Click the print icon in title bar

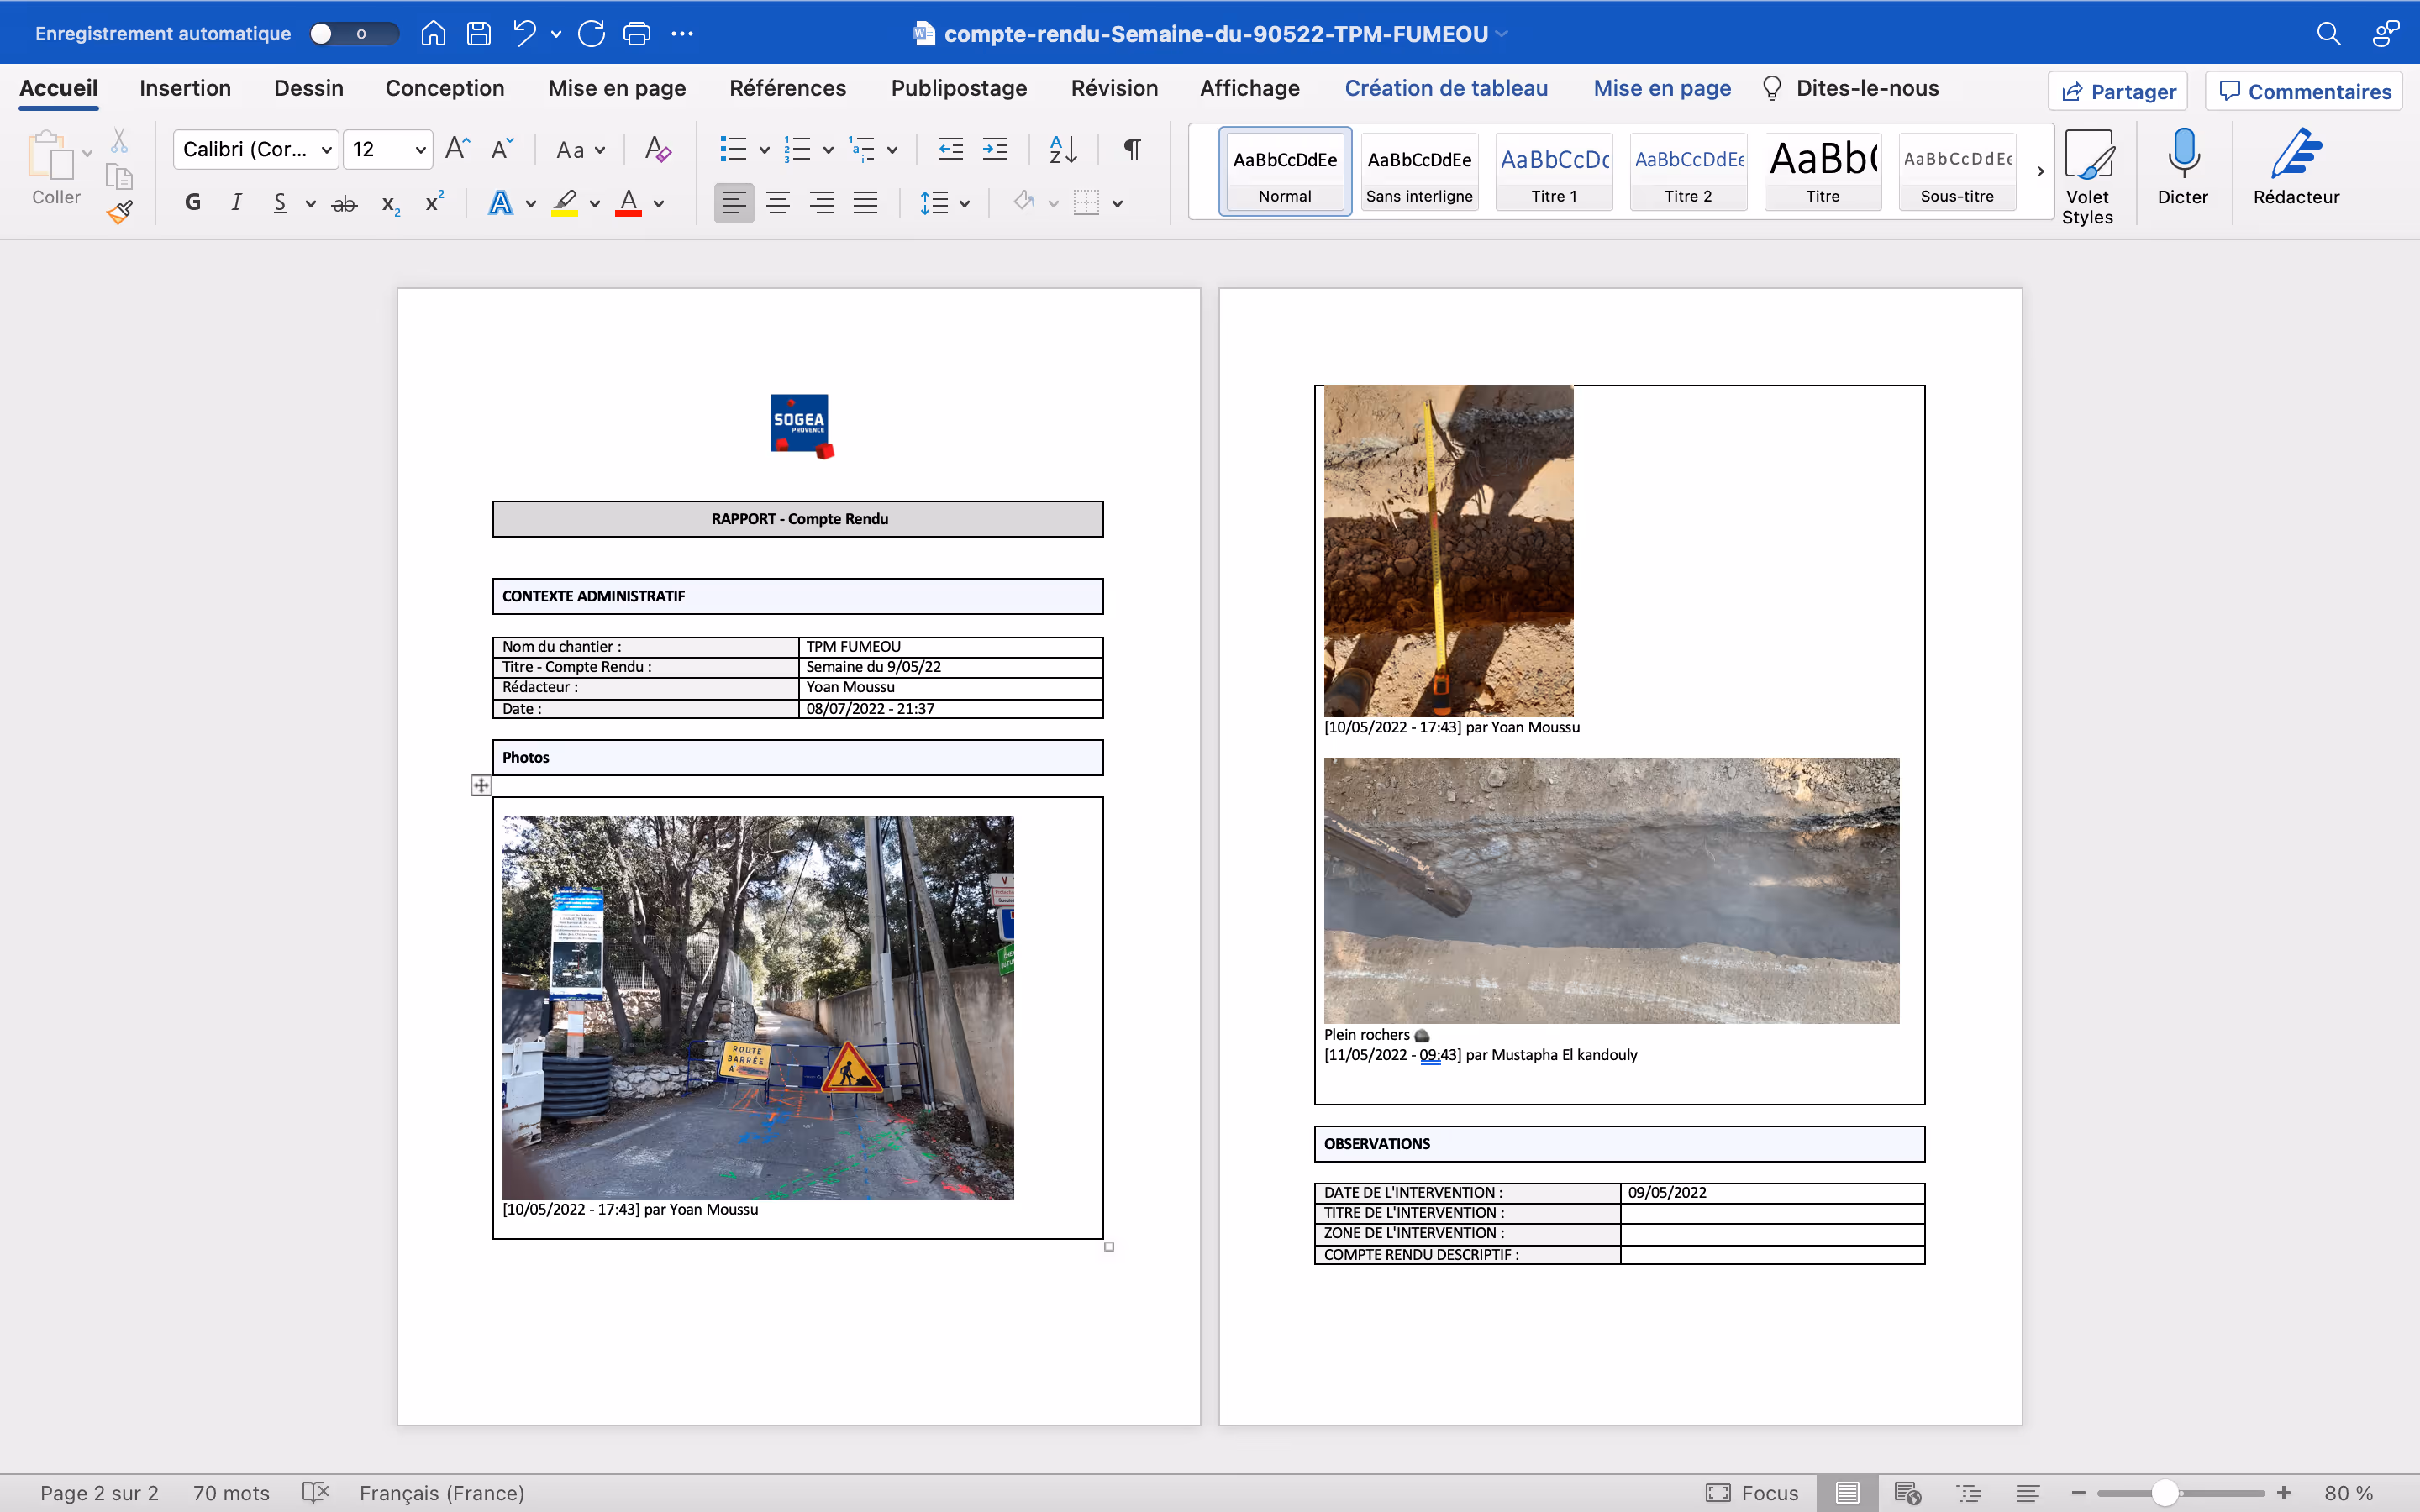(x=636, y=33)
